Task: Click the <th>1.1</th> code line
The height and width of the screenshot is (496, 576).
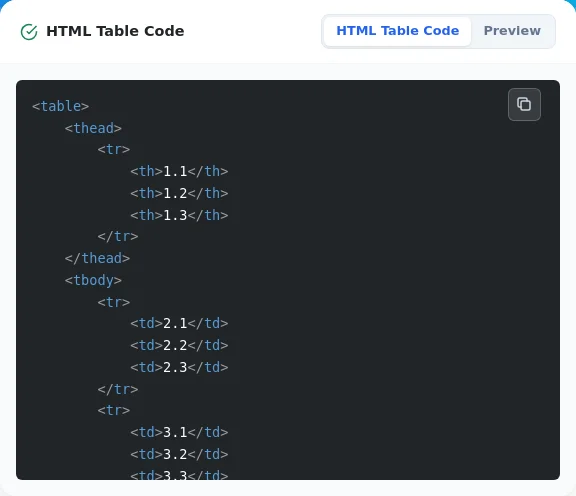Action: [x=179, y=171]
